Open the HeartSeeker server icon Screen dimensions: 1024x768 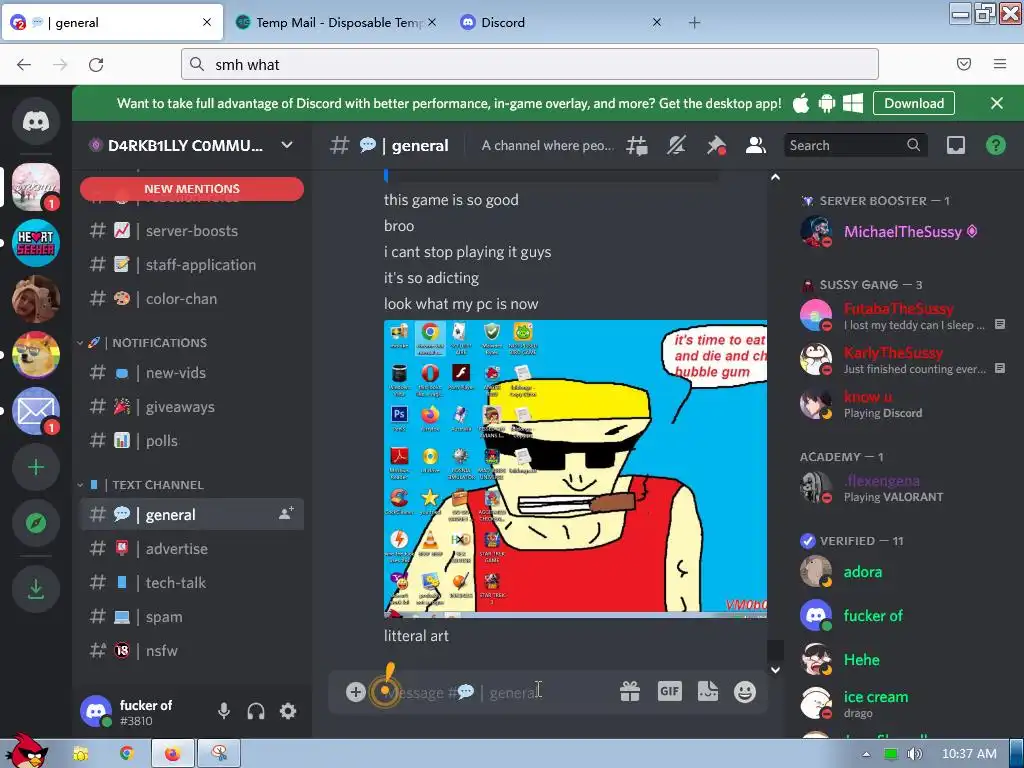(36, 243)
